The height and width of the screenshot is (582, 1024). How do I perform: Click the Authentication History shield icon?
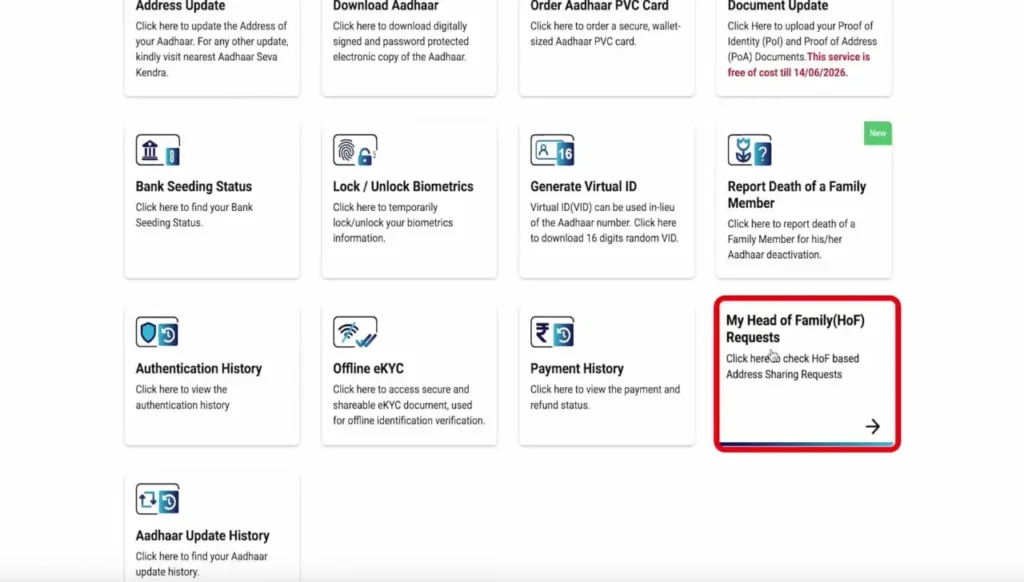pos(157,332)
